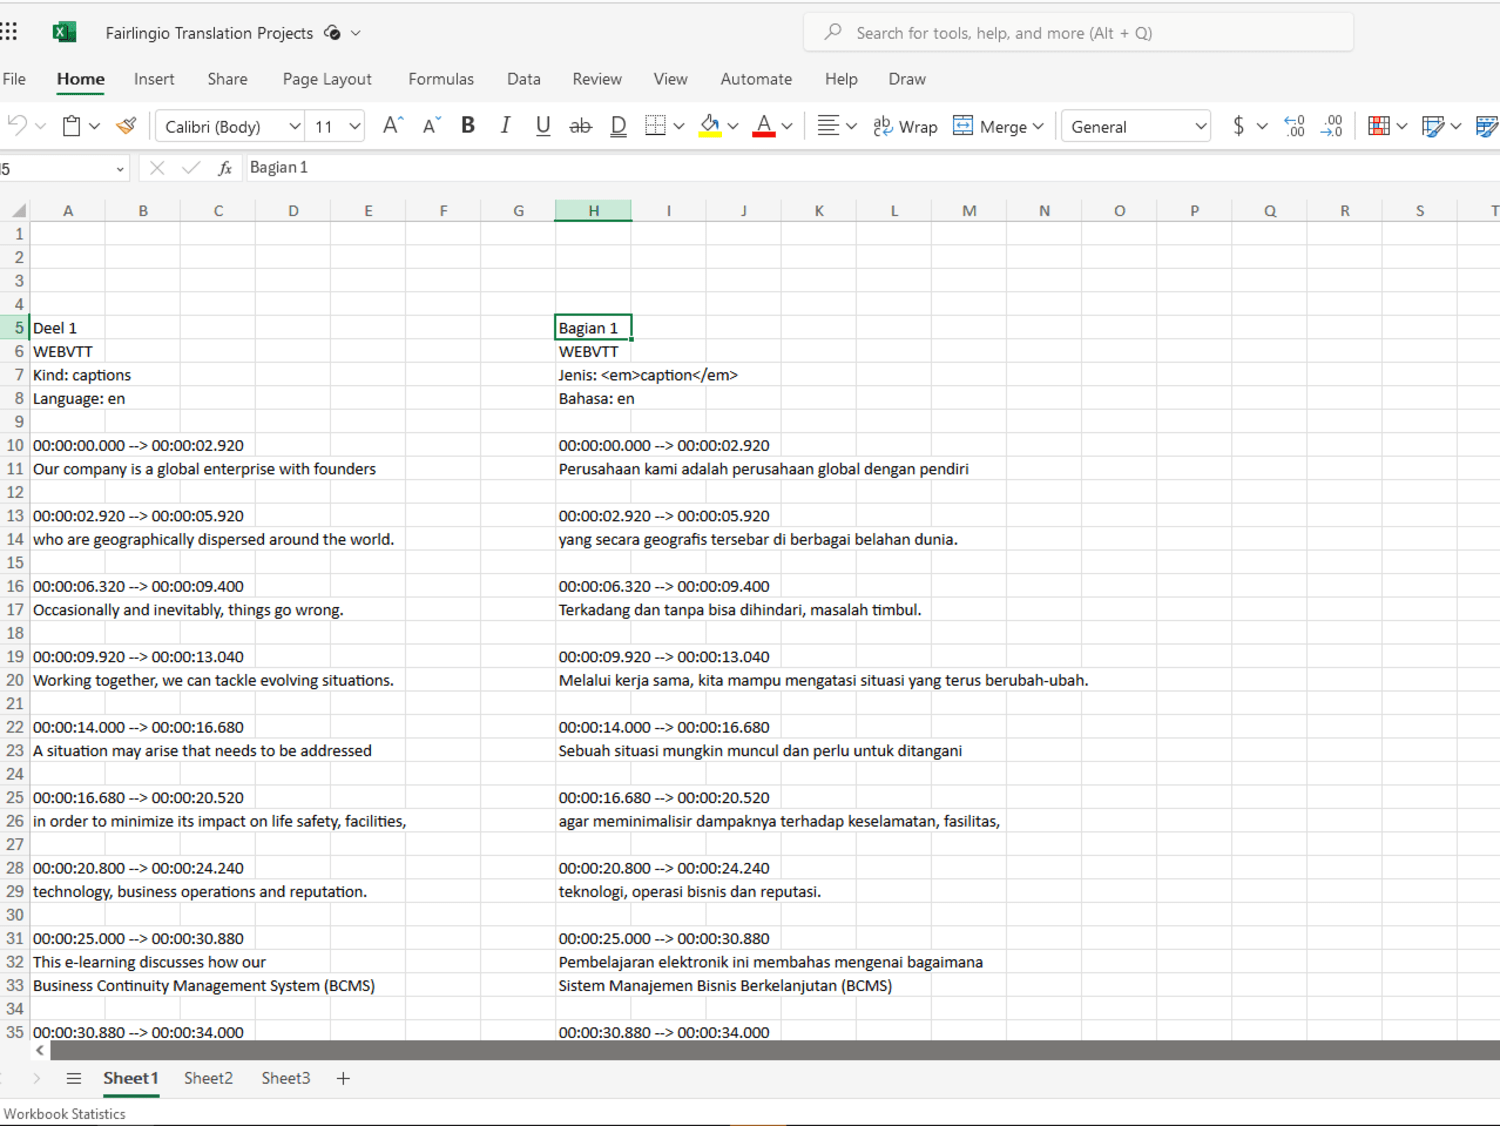Toggle Bold formatting

coord(467,126)
